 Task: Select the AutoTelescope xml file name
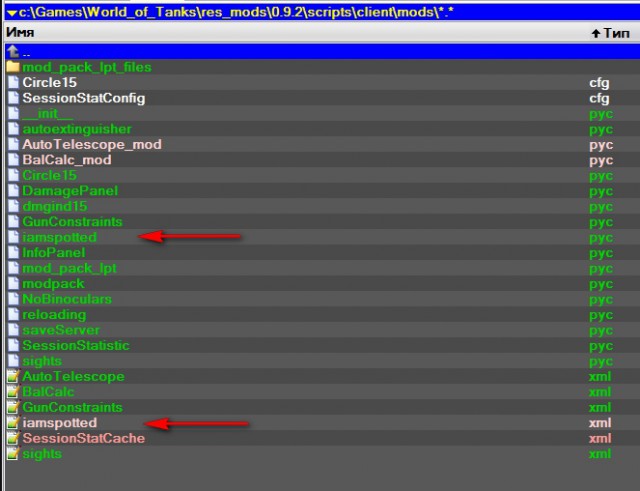(73, 376)
